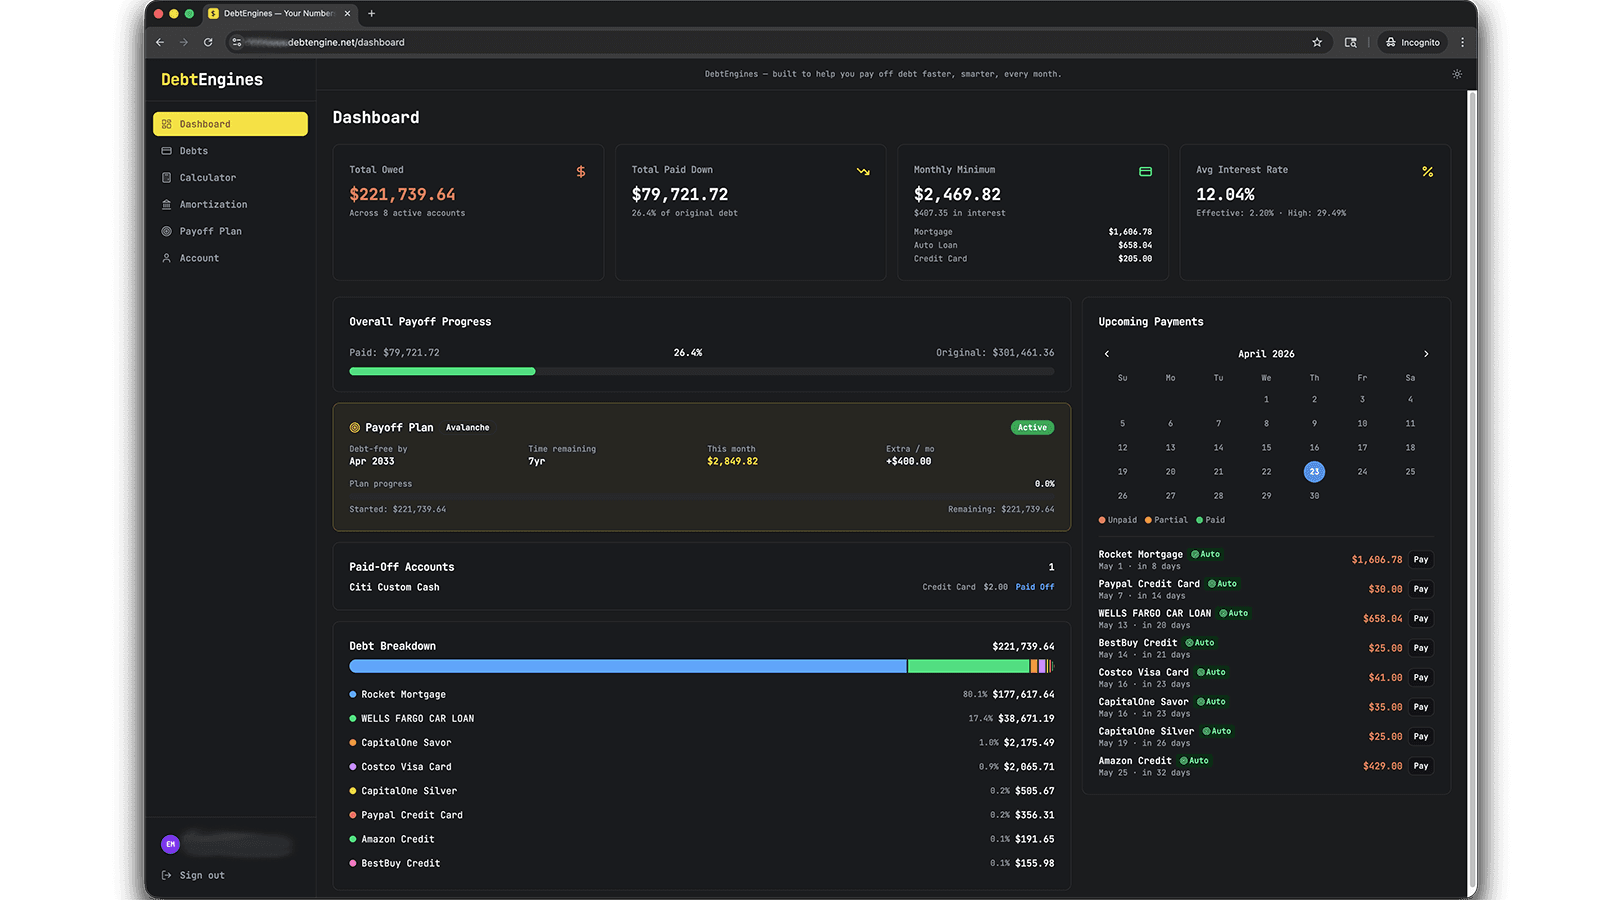Open the Account person icon
Image resolution: width=1600 pixels, height=900 pixels.
coord(167,258)
